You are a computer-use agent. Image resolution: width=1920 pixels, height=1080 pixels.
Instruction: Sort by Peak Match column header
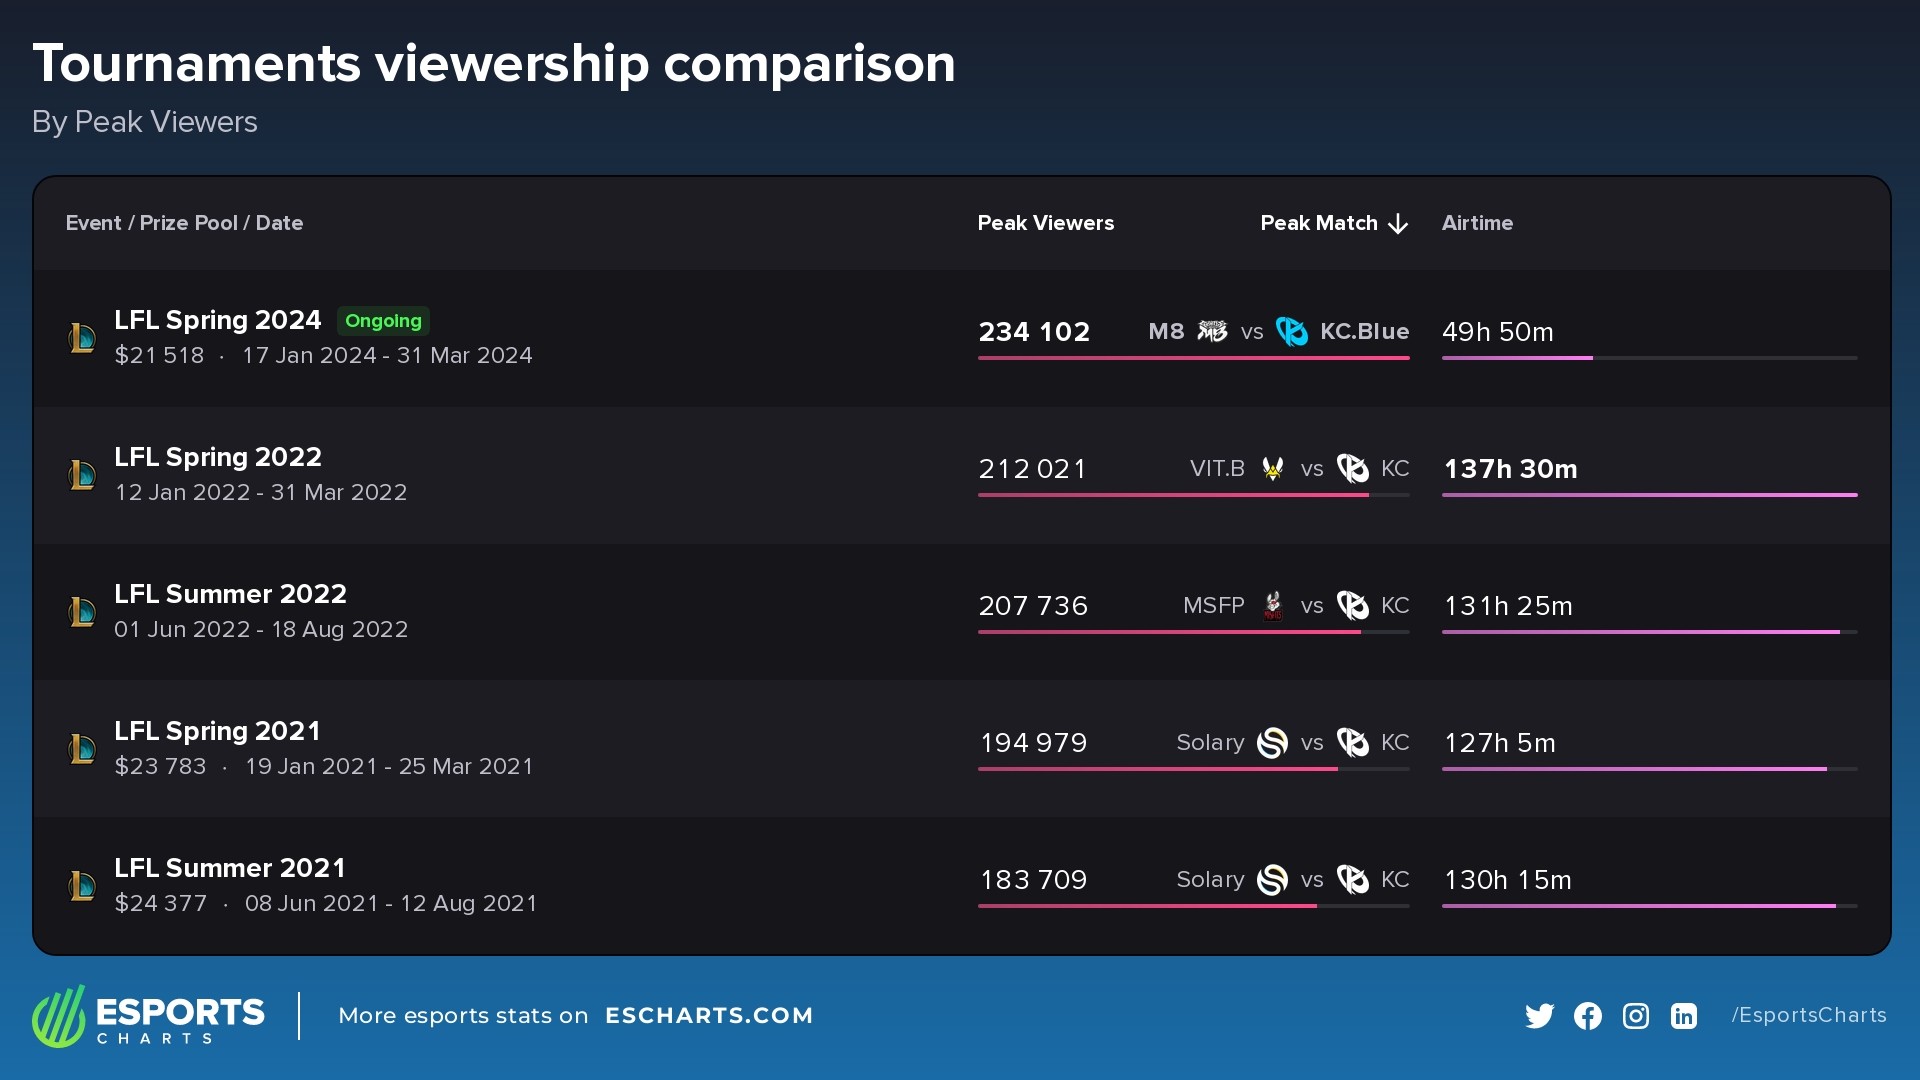1319,223
